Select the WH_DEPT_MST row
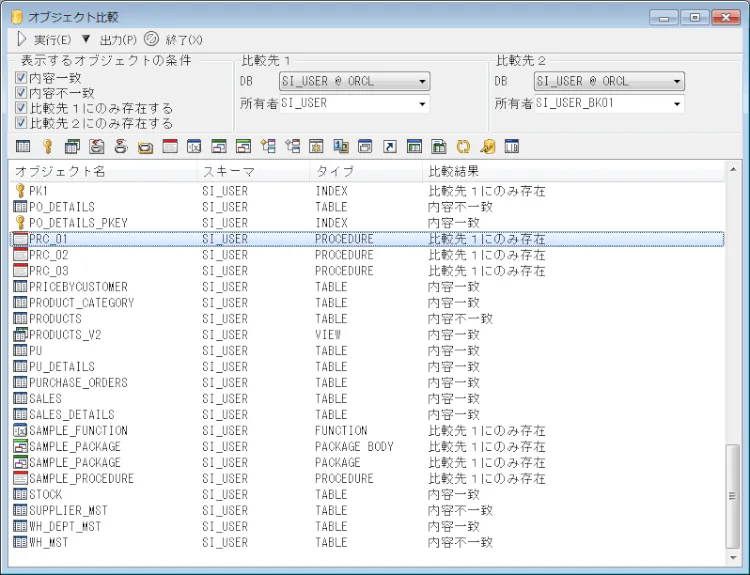The image size is (750, 575). 367,526
